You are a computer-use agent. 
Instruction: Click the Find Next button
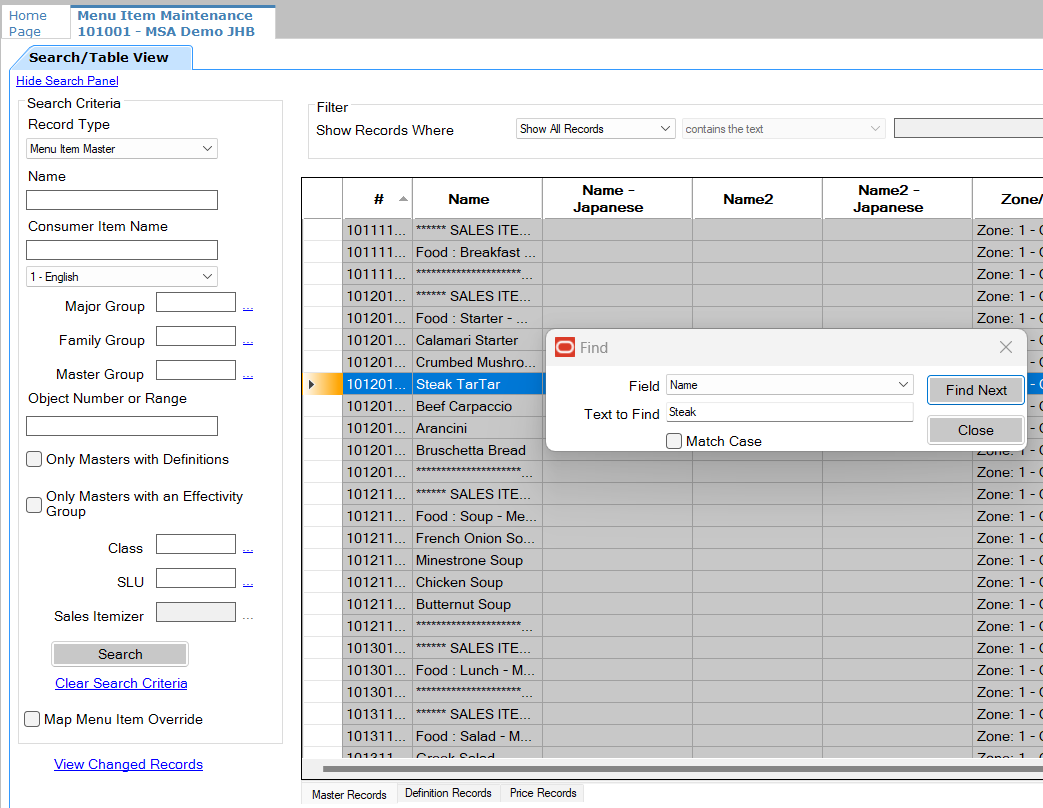975,390
